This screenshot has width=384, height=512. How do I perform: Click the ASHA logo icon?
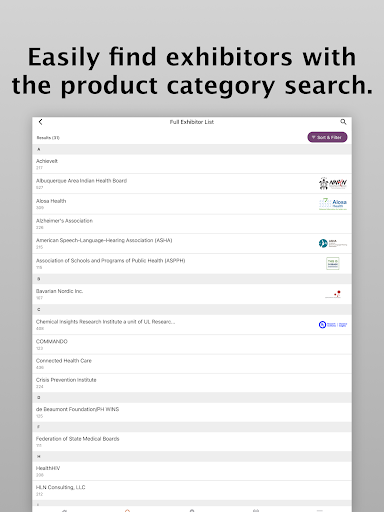(x=333, y=243)
